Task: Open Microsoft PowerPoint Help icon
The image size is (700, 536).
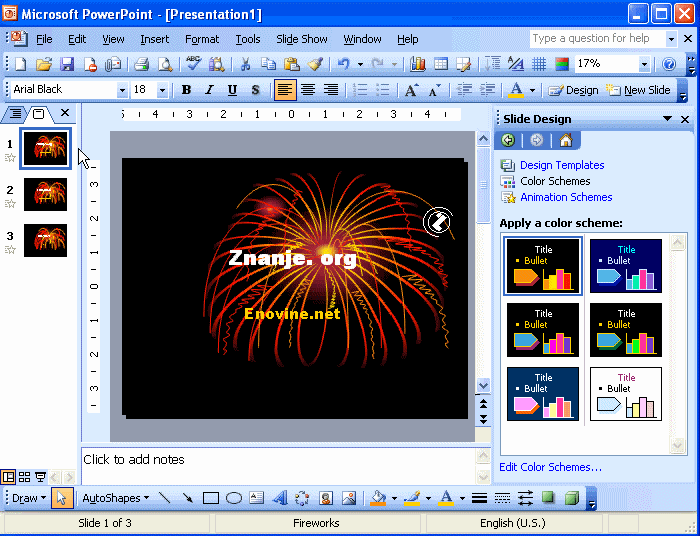Action: (668, 64)
